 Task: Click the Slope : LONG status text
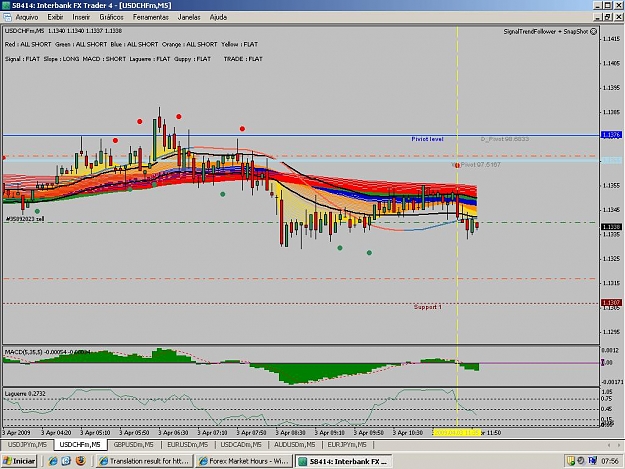[x=61, y=59]
